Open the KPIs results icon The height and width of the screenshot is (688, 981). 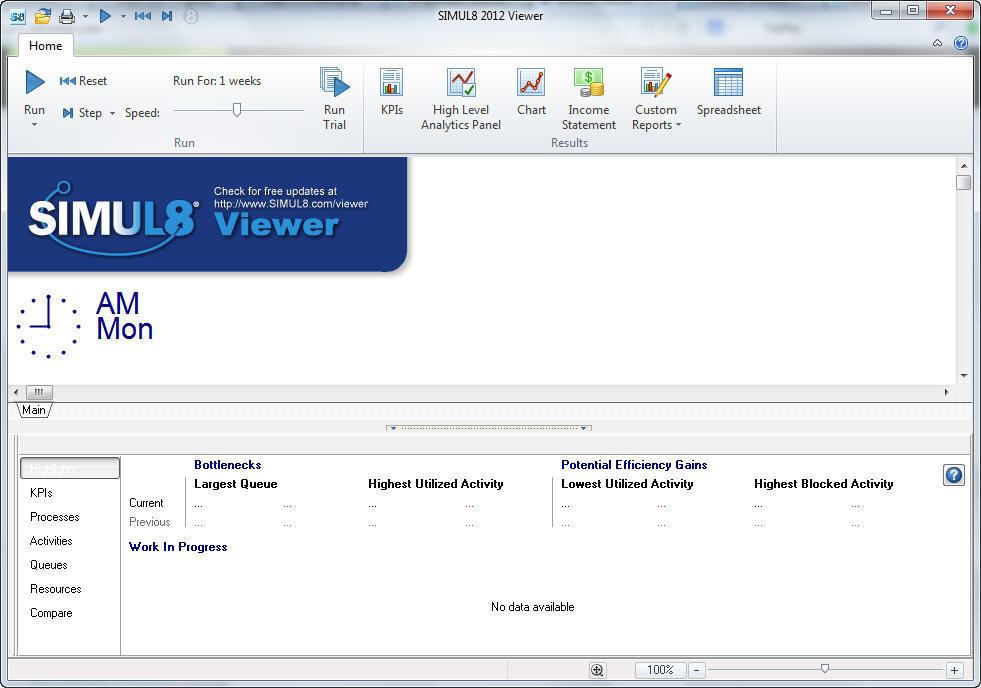pyautogui.click(x=392, y=92)
